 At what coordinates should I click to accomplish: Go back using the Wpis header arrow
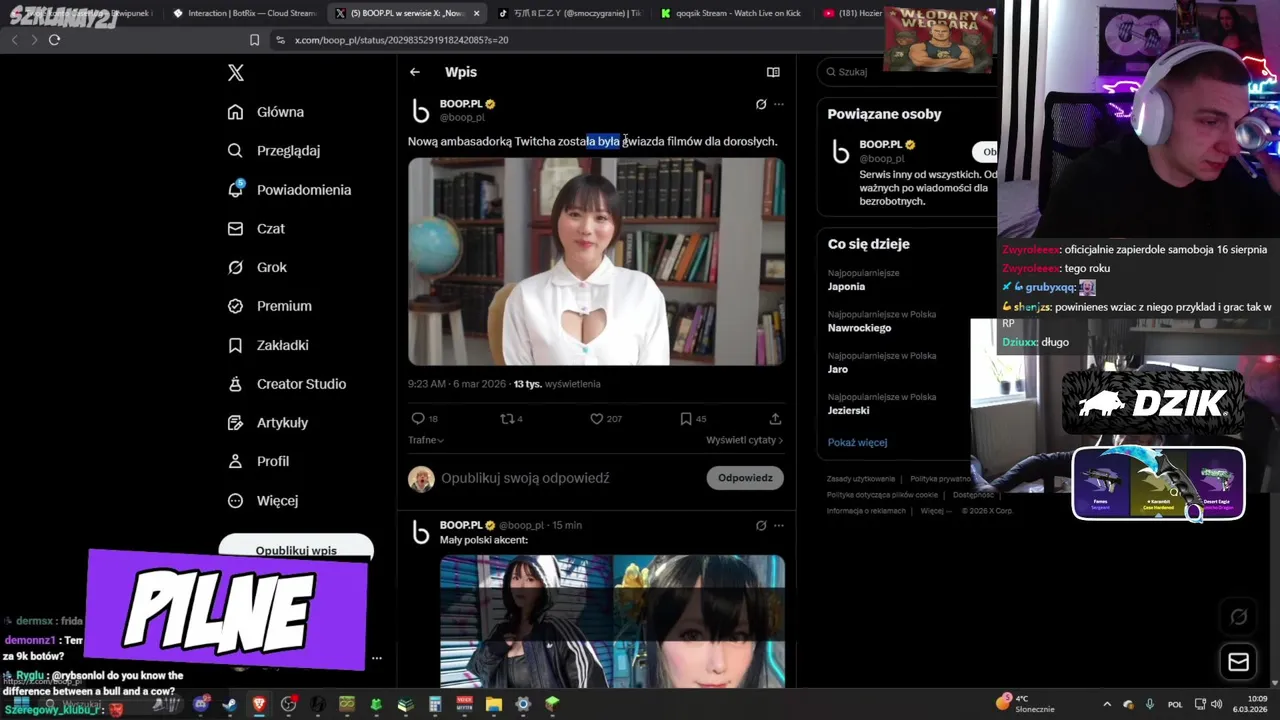pos(415,72)
